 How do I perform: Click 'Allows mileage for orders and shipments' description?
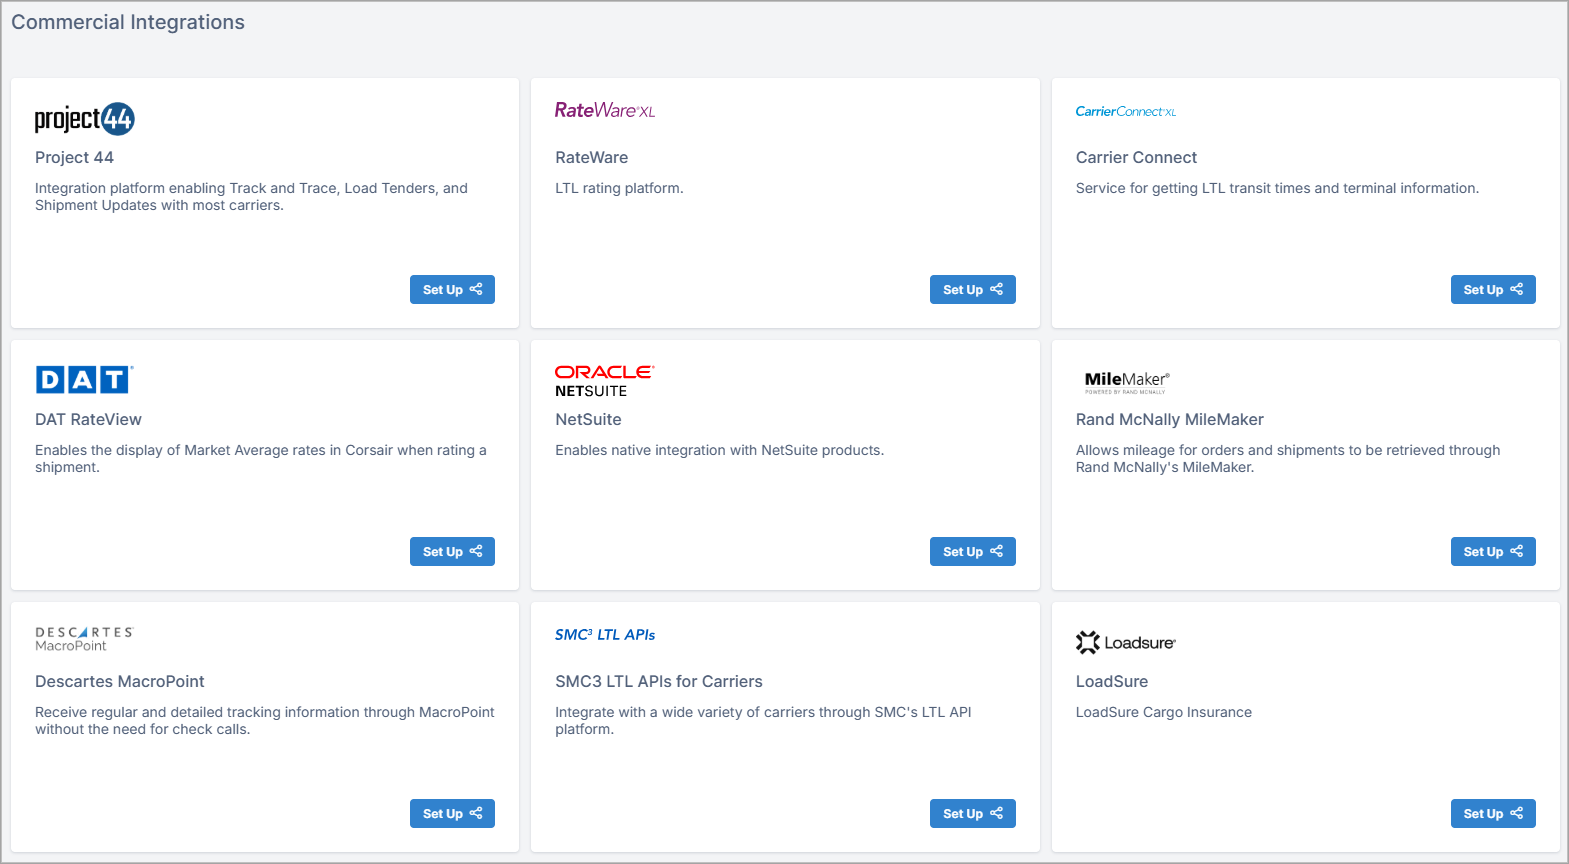pos(1288,458)
